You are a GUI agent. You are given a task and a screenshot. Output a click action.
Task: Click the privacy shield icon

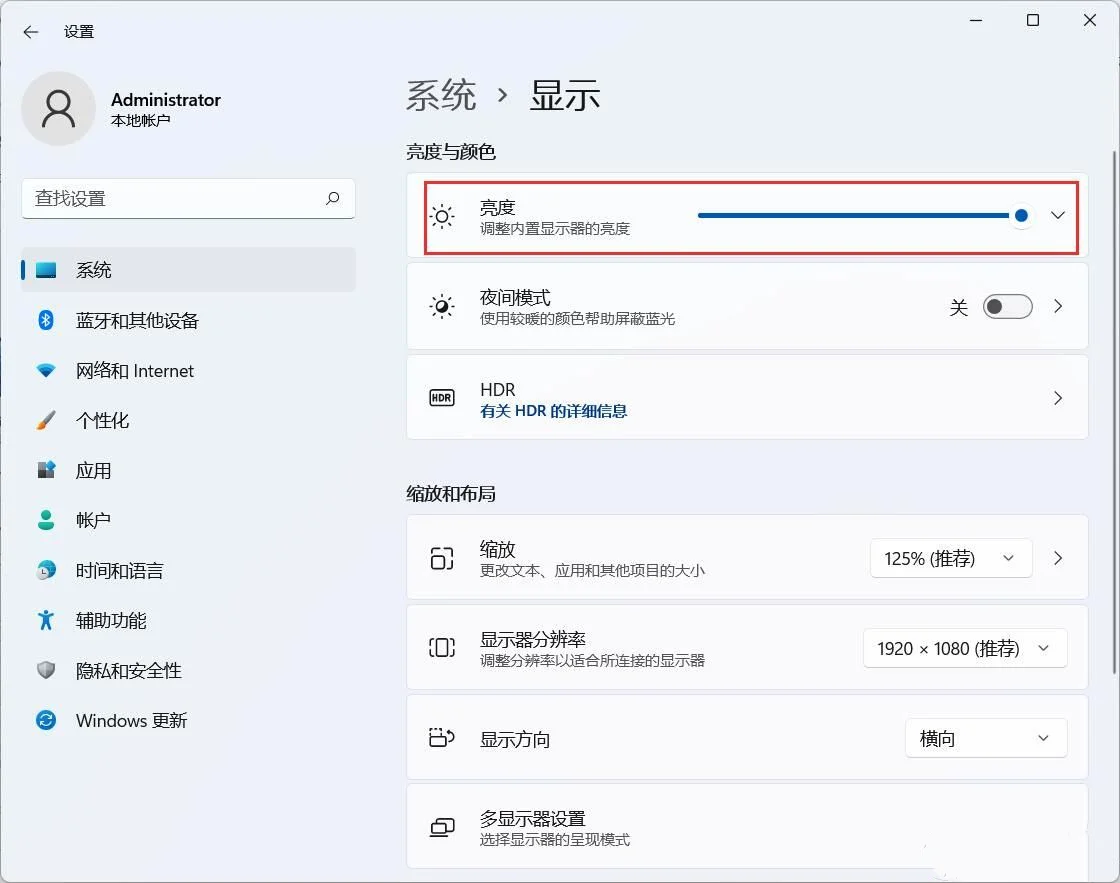click(46, 670)
